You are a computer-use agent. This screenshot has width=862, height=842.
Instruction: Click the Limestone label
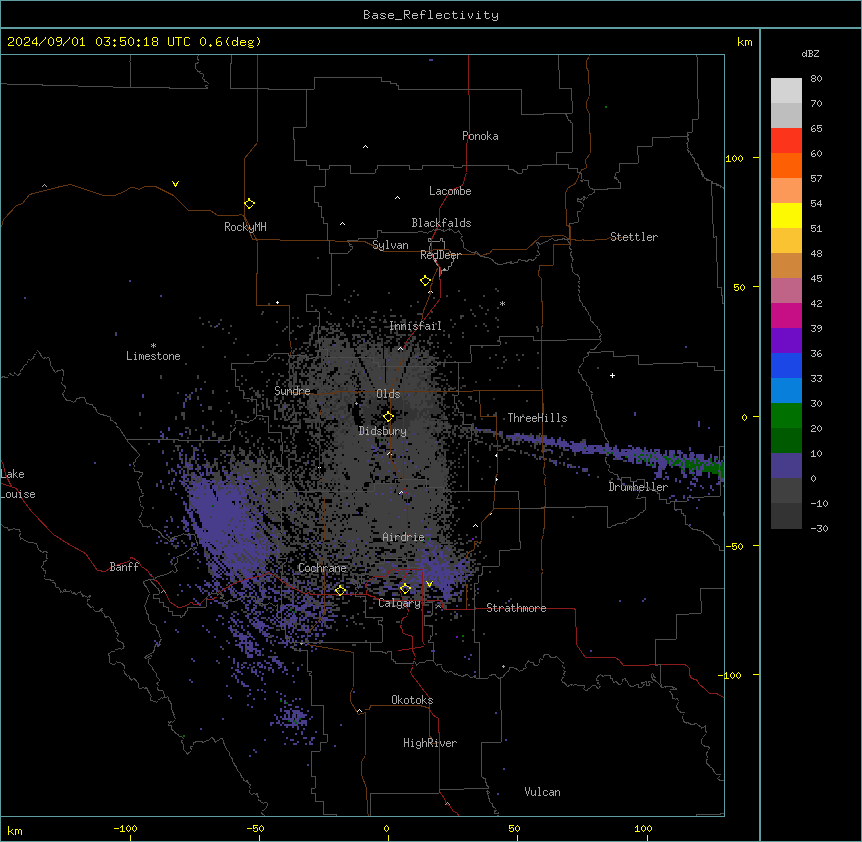coord(153,356)
